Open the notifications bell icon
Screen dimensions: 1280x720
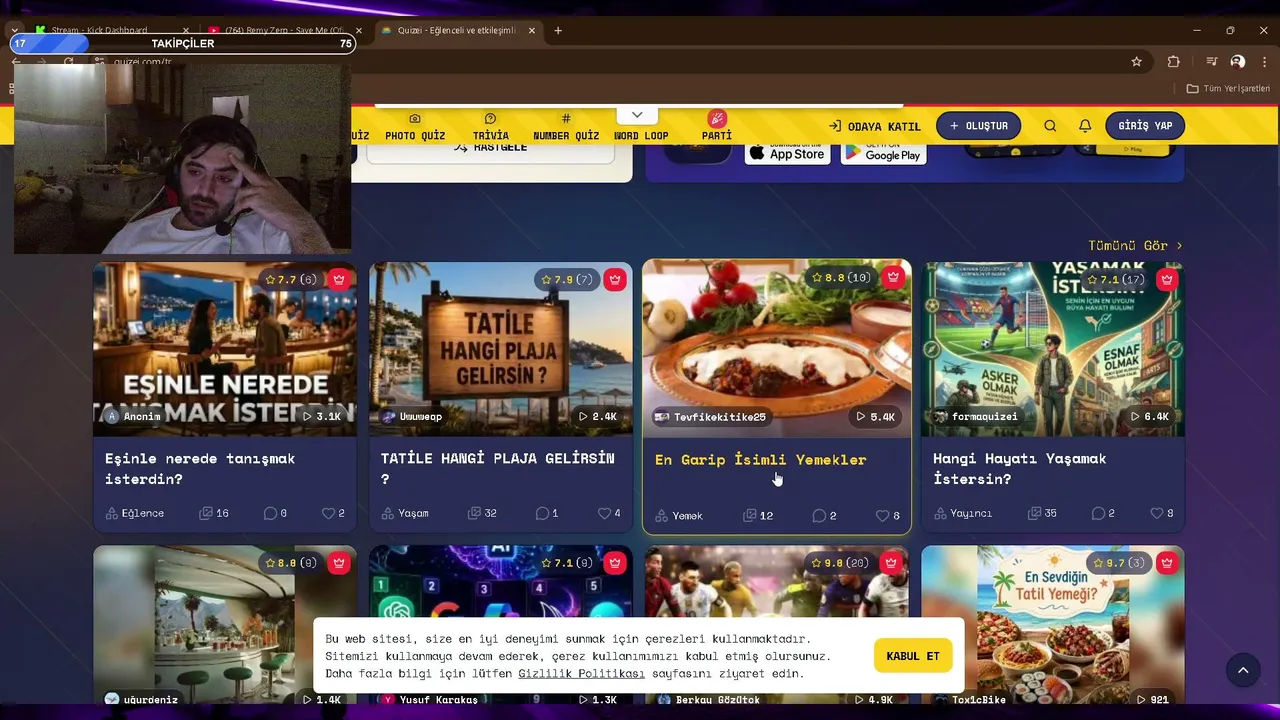pos(1085,126)
